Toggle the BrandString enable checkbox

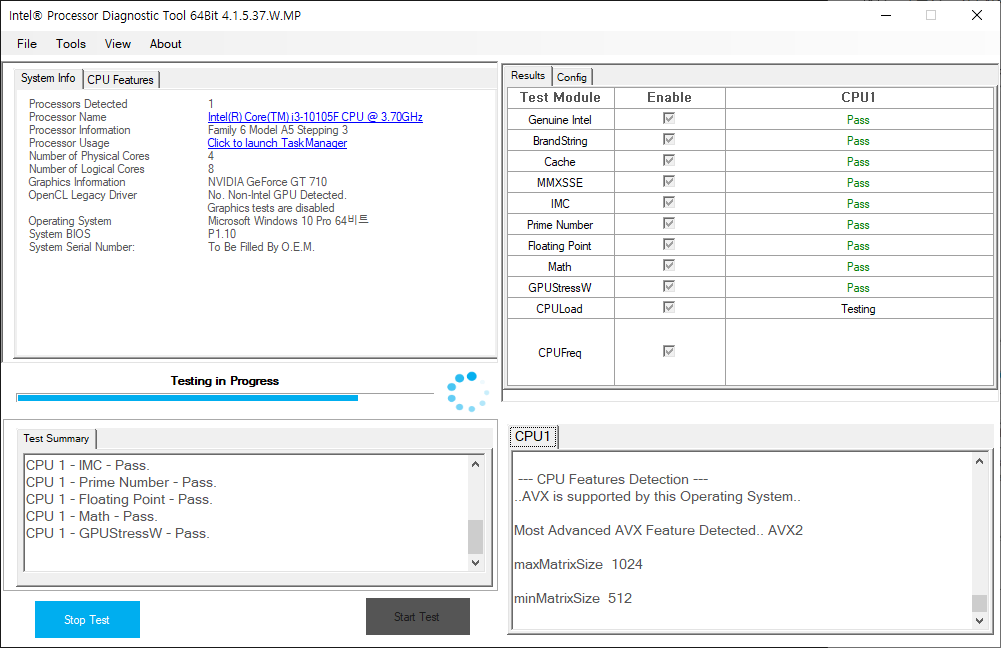pyautogui.click(x=669, y=139)
